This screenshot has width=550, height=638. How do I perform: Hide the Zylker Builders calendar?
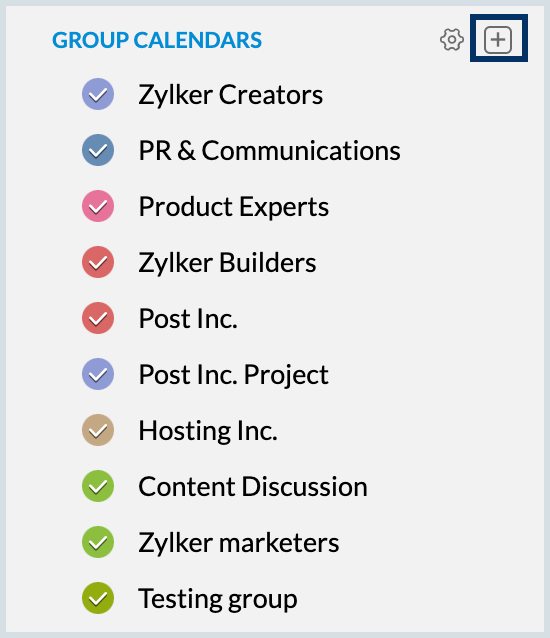pyautogui.click(x=98, y=262)
